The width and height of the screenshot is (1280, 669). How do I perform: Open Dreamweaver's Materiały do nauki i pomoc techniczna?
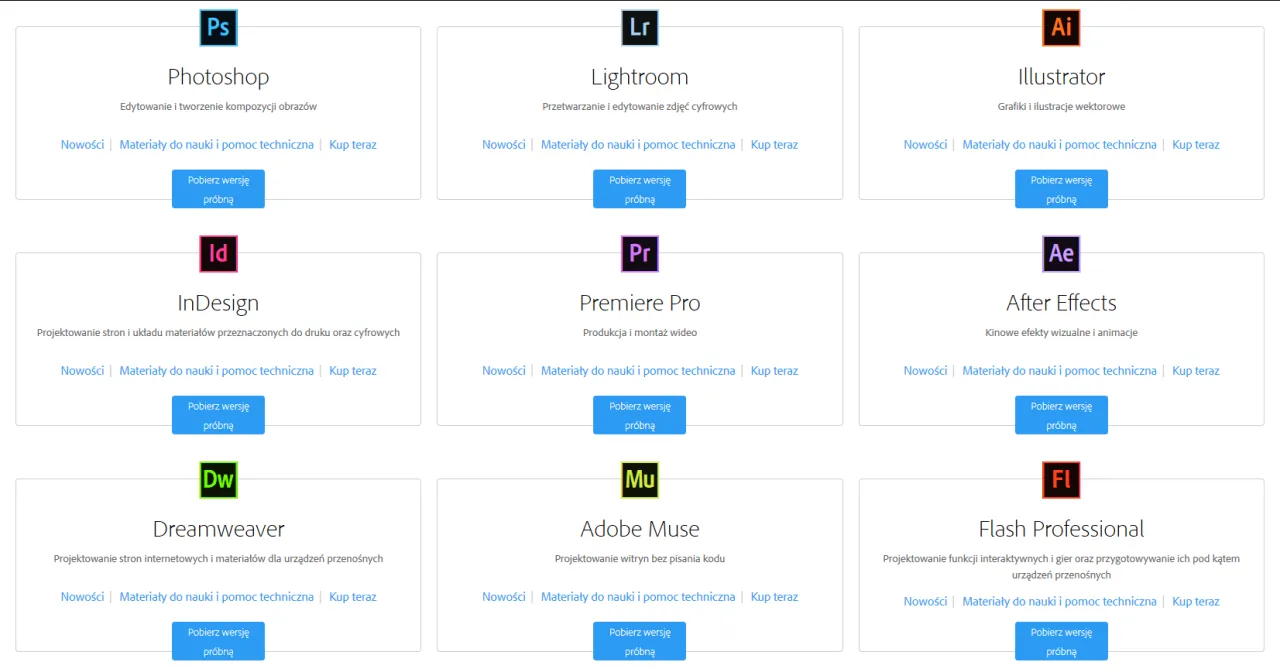tap(217, 597)
